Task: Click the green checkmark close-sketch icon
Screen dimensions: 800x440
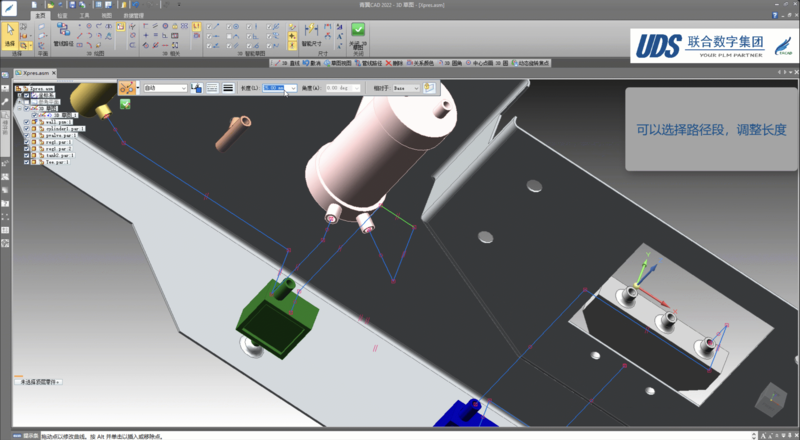Action: (x=358, y=30)
